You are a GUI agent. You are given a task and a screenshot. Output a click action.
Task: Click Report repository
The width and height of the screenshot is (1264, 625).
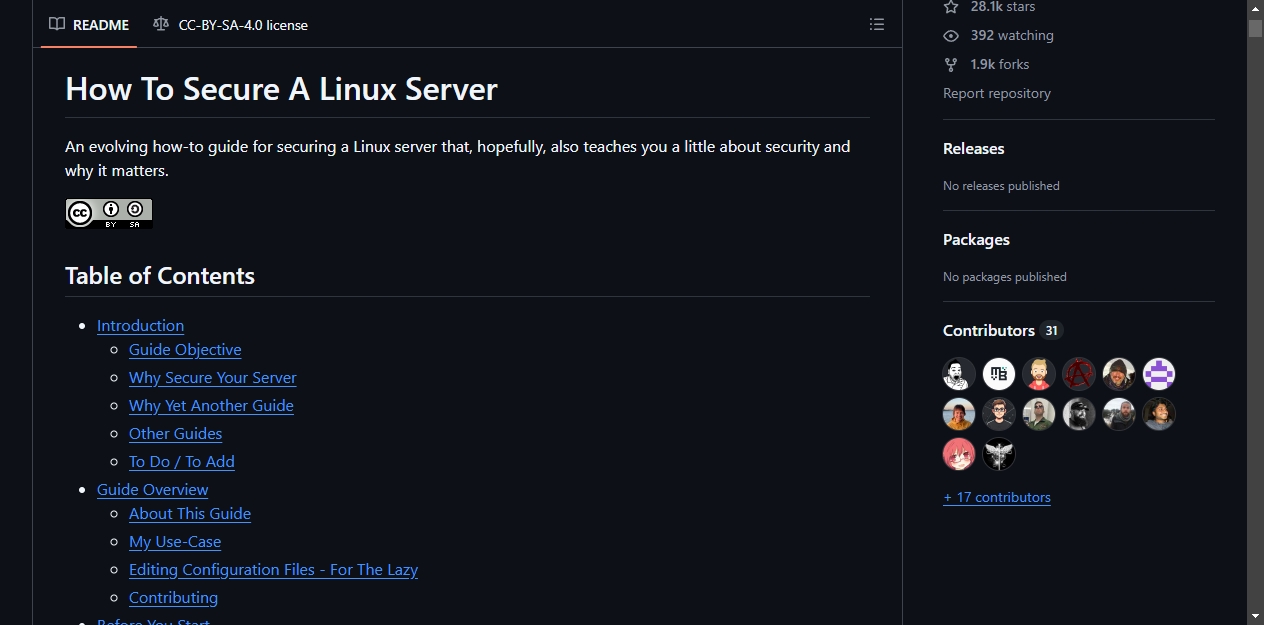click(x=997, y=94)
